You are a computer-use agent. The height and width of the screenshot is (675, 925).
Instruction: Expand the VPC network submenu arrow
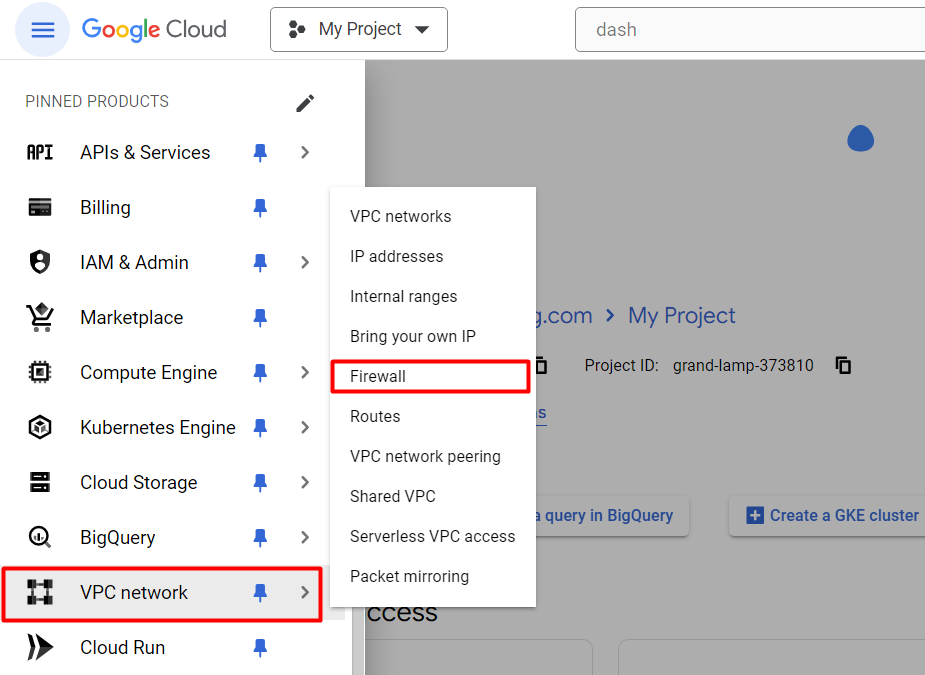tap(305, 592)
